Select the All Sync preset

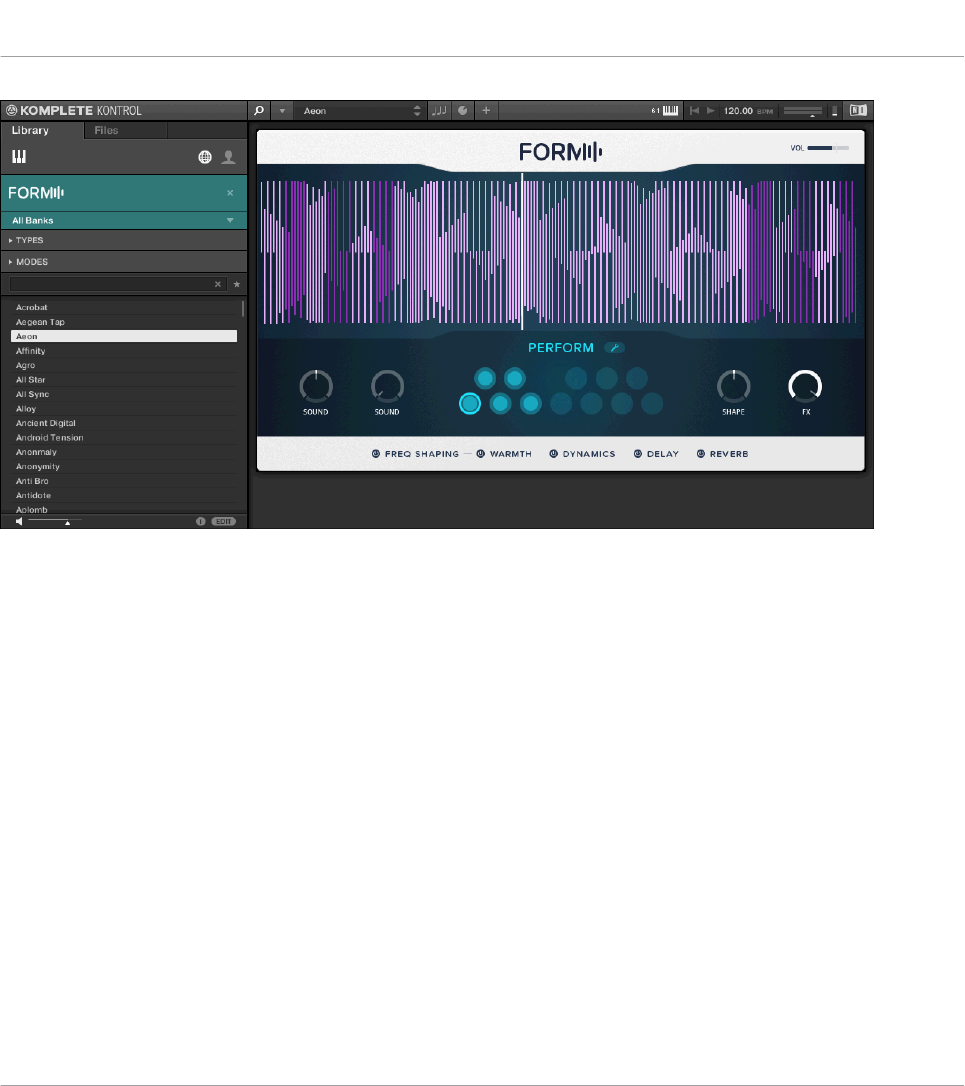point(124,394)
